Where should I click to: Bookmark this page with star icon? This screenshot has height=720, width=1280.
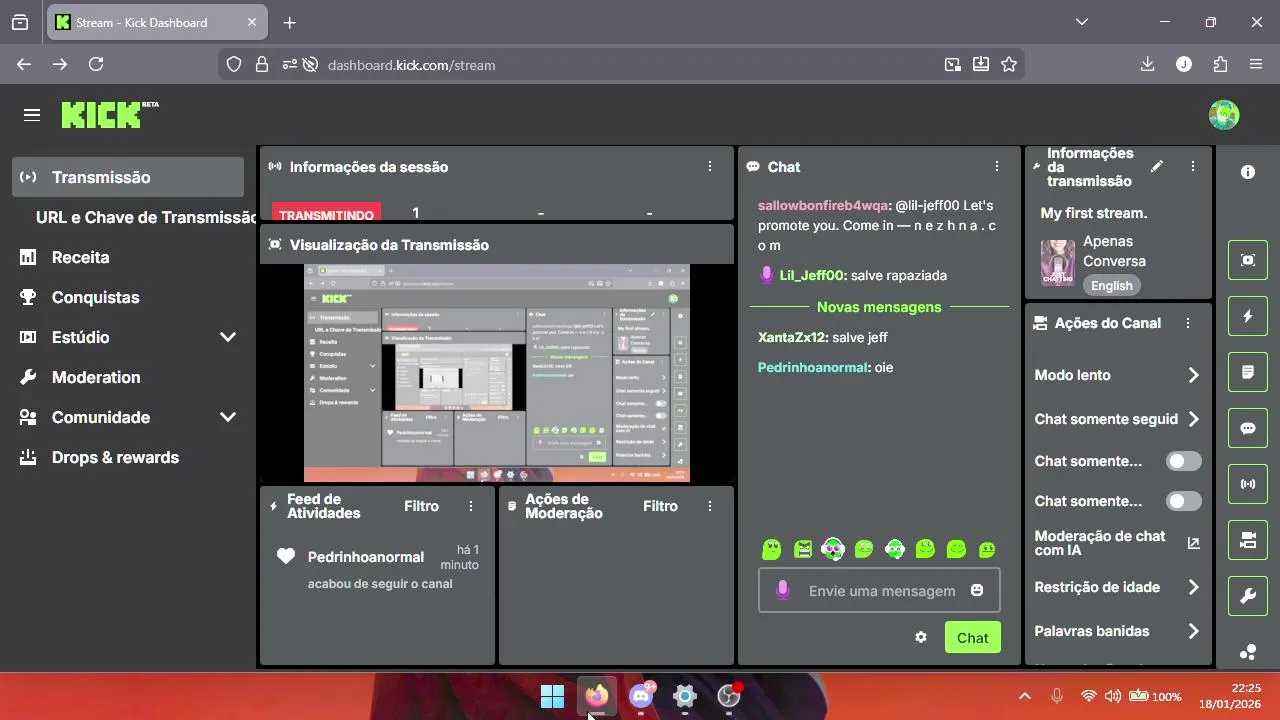point(1009,64)
